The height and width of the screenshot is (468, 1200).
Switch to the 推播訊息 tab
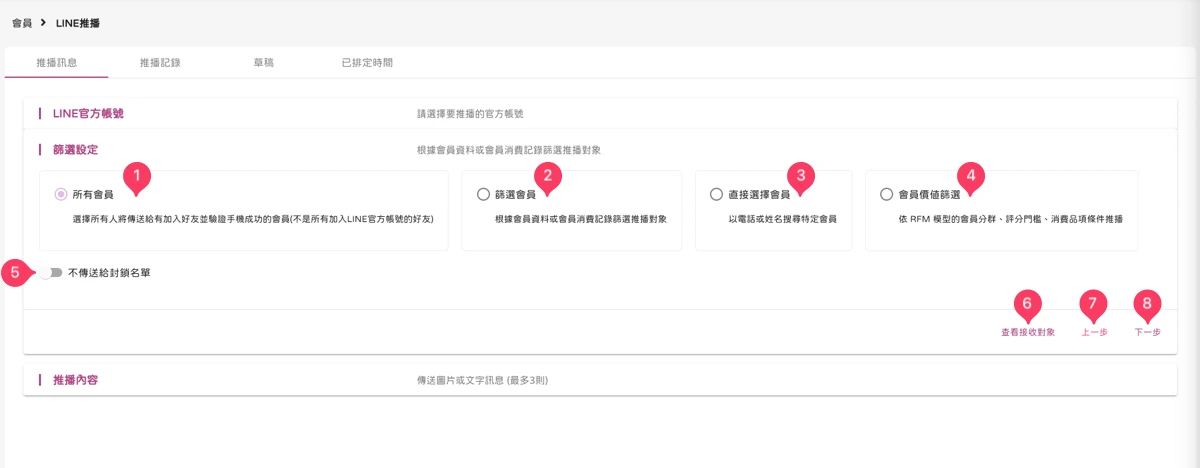(57, 62)
